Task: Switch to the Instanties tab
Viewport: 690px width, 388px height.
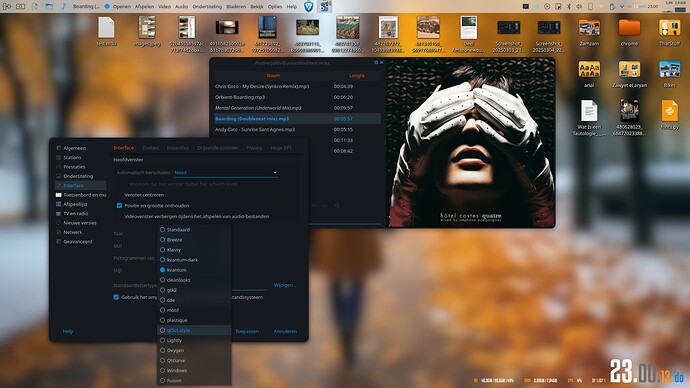Action: coord(177,148)
